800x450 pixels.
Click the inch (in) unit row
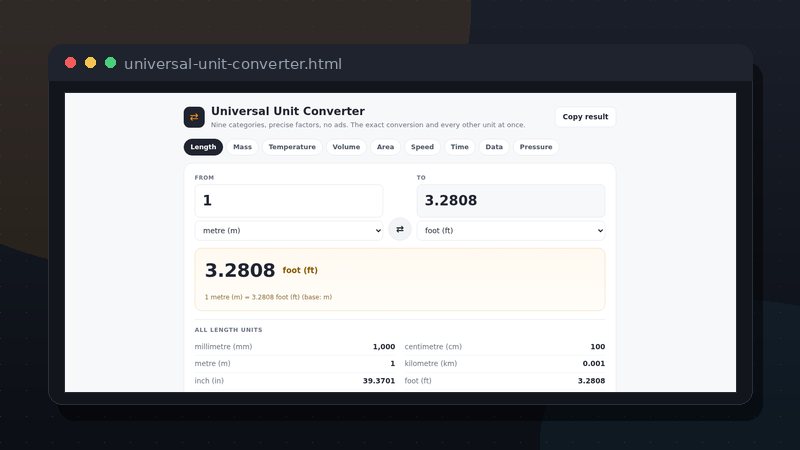click(x=294, y=381)
